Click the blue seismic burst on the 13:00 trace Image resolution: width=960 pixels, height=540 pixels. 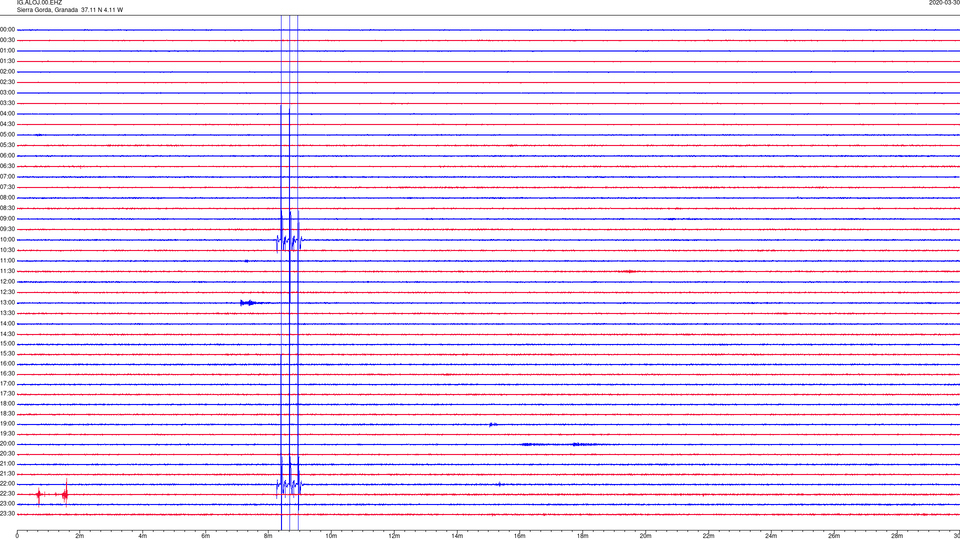pyautogui.click(x=248, y=302)
